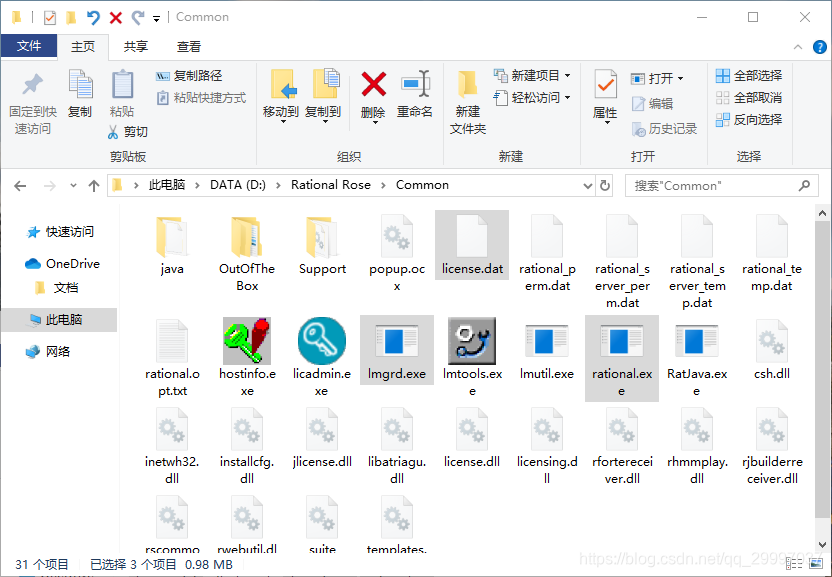Apply 反向选择 to invert selection

tap(749, 119)
